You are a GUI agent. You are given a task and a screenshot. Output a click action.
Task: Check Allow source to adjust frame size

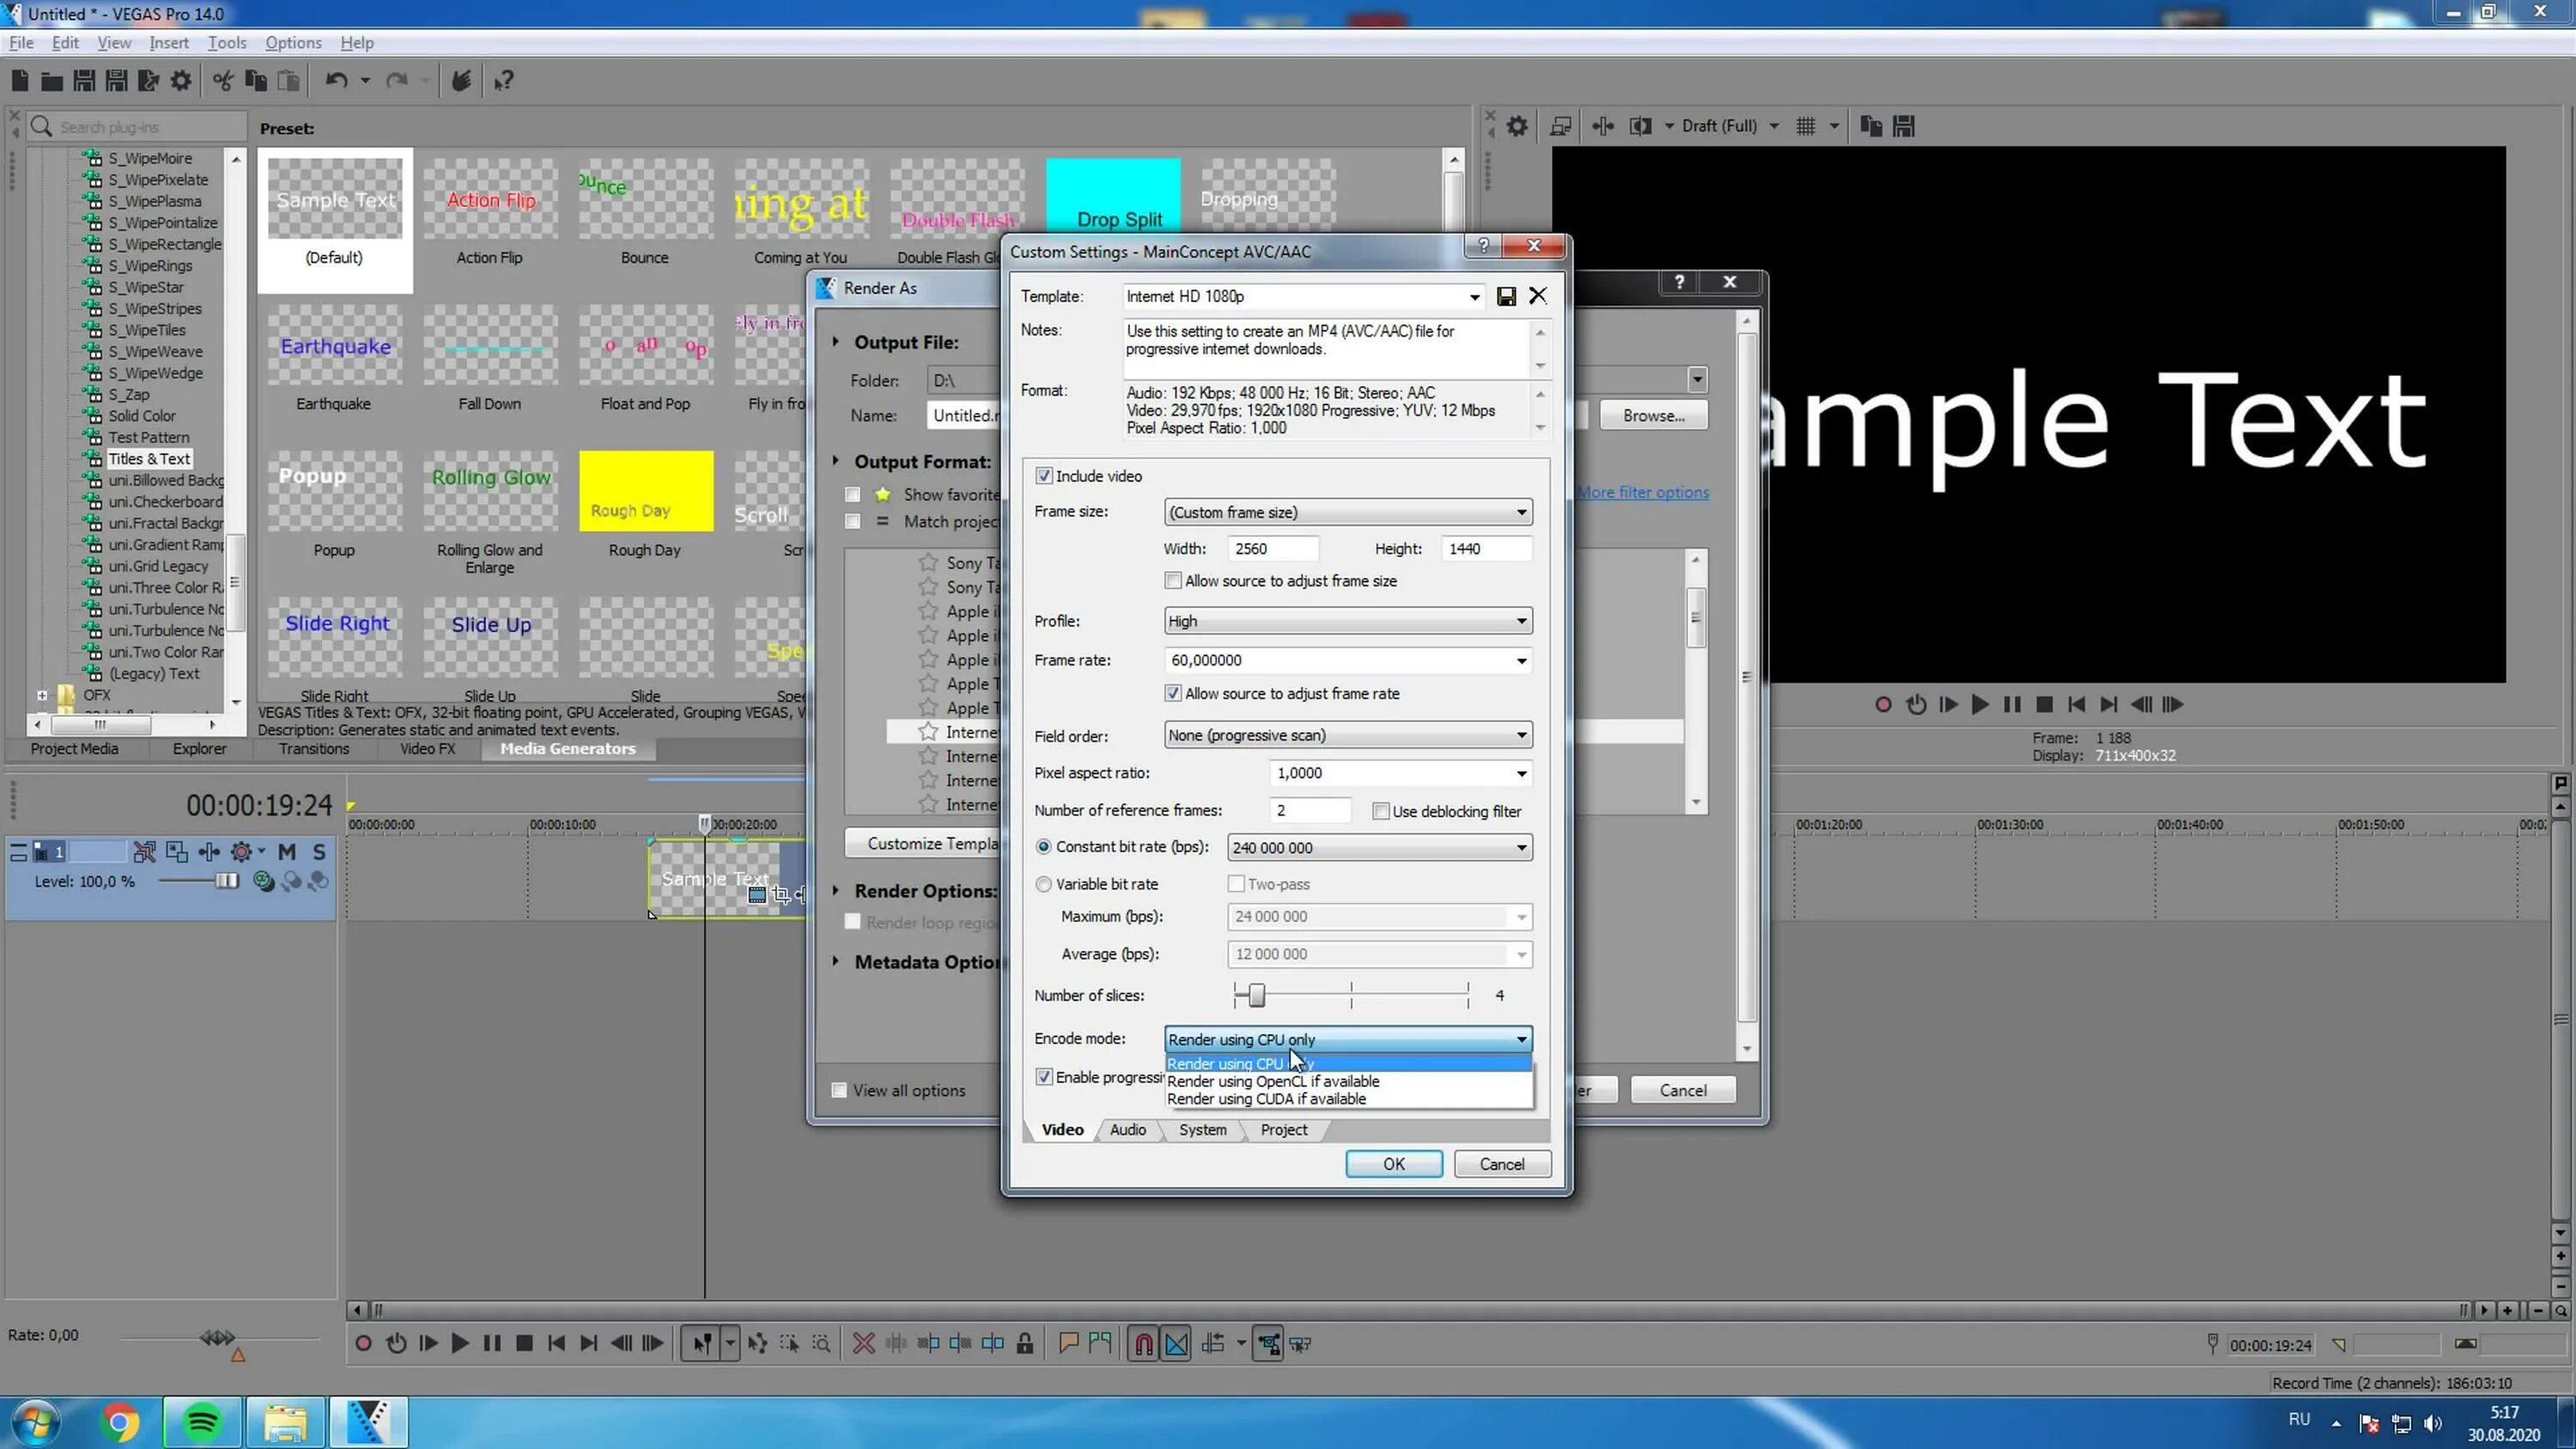click(x=1173, y=581)
